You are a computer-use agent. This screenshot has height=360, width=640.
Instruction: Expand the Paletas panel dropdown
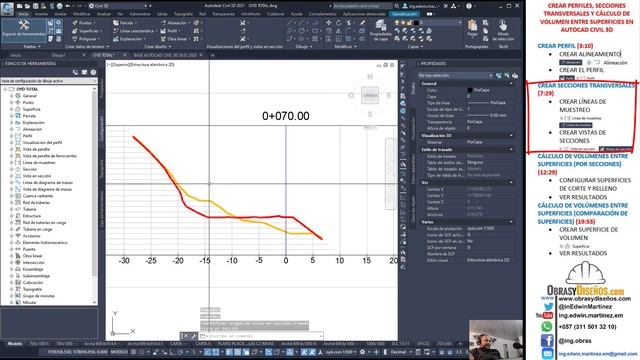point(31,47)
